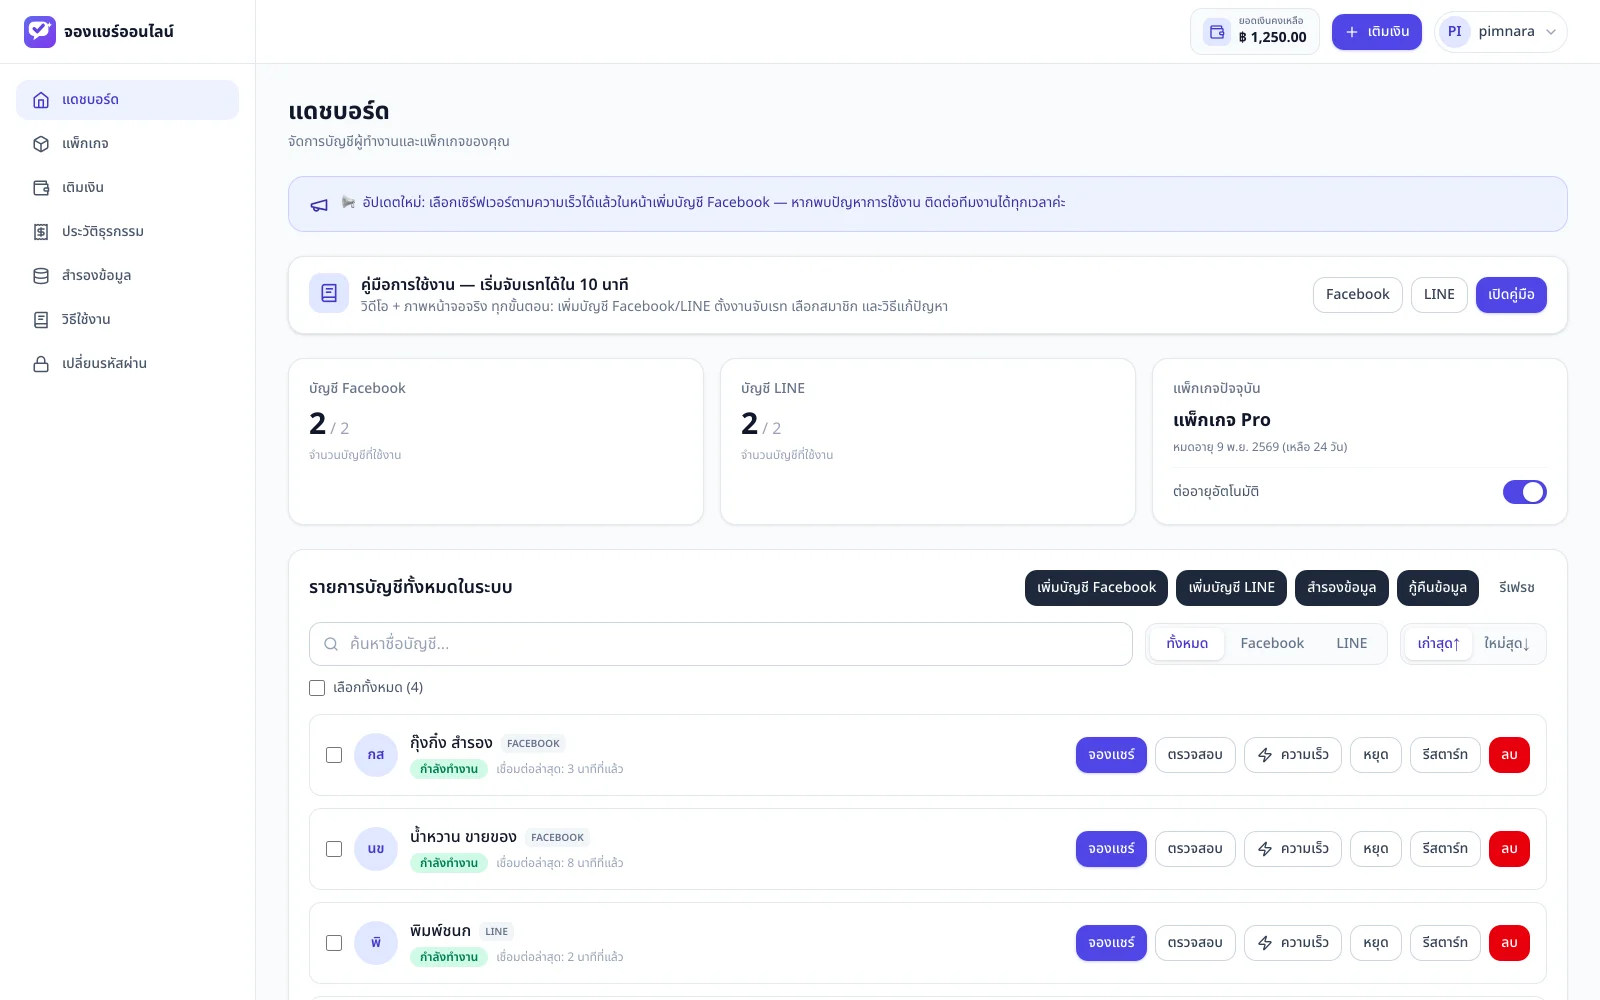Image resolution: width=1600 pixels, height=1000 pixels.
Task: Click ความเร็ว for น้ำหวาน ขายของ
Action: click(1292, 849)
